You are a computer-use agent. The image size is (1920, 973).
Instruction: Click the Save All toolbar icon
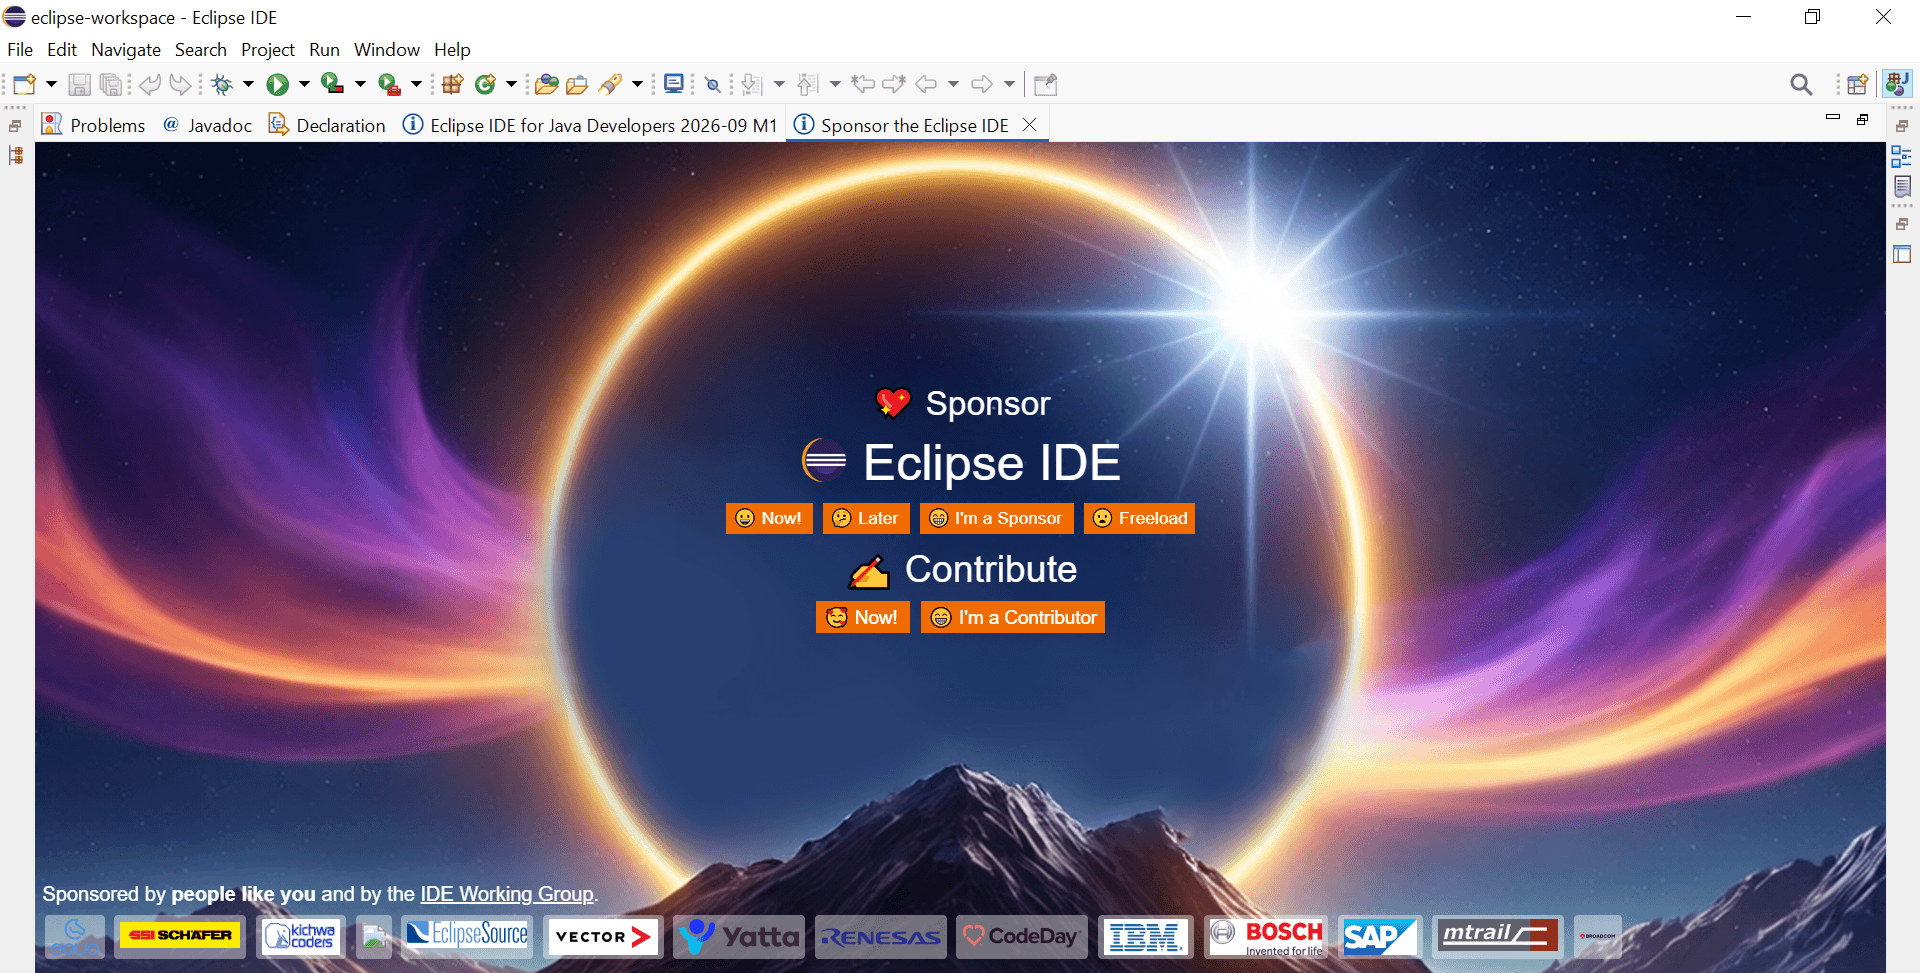tap(111, 84)
